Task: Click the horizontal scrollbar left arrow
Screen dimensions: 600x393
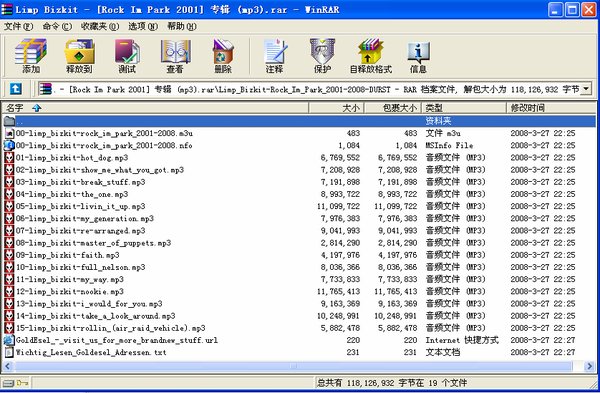Action: coord(7,366)
